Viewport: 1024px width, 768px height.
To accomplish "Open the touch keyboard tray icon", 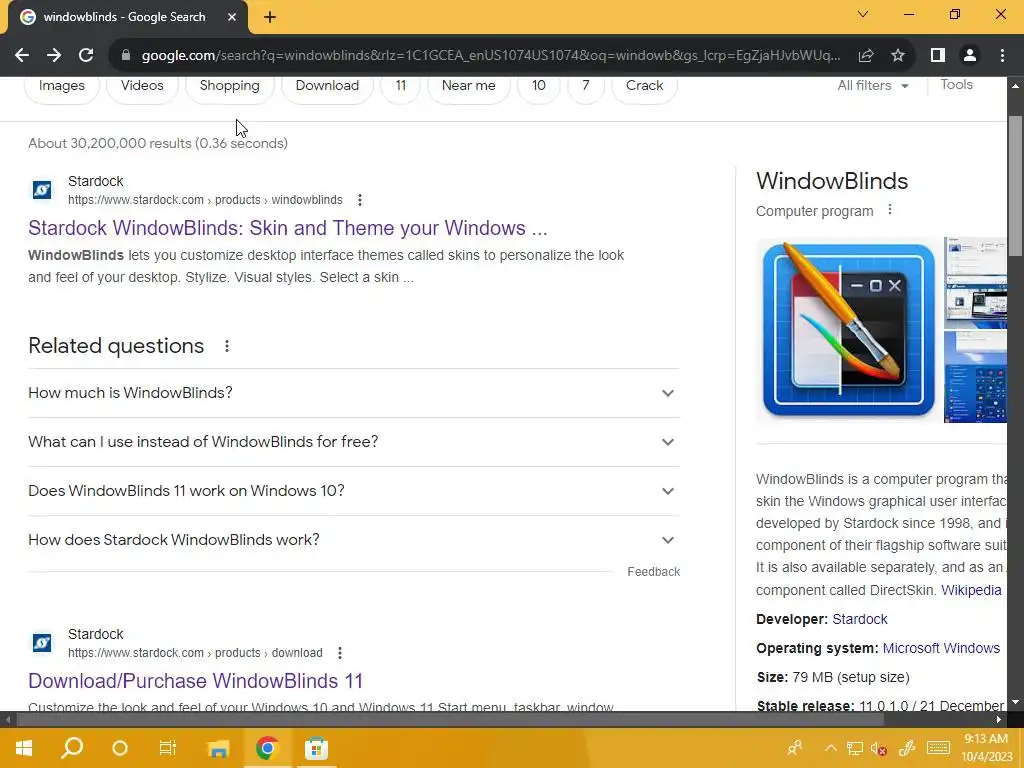I will tap(938, 748).
